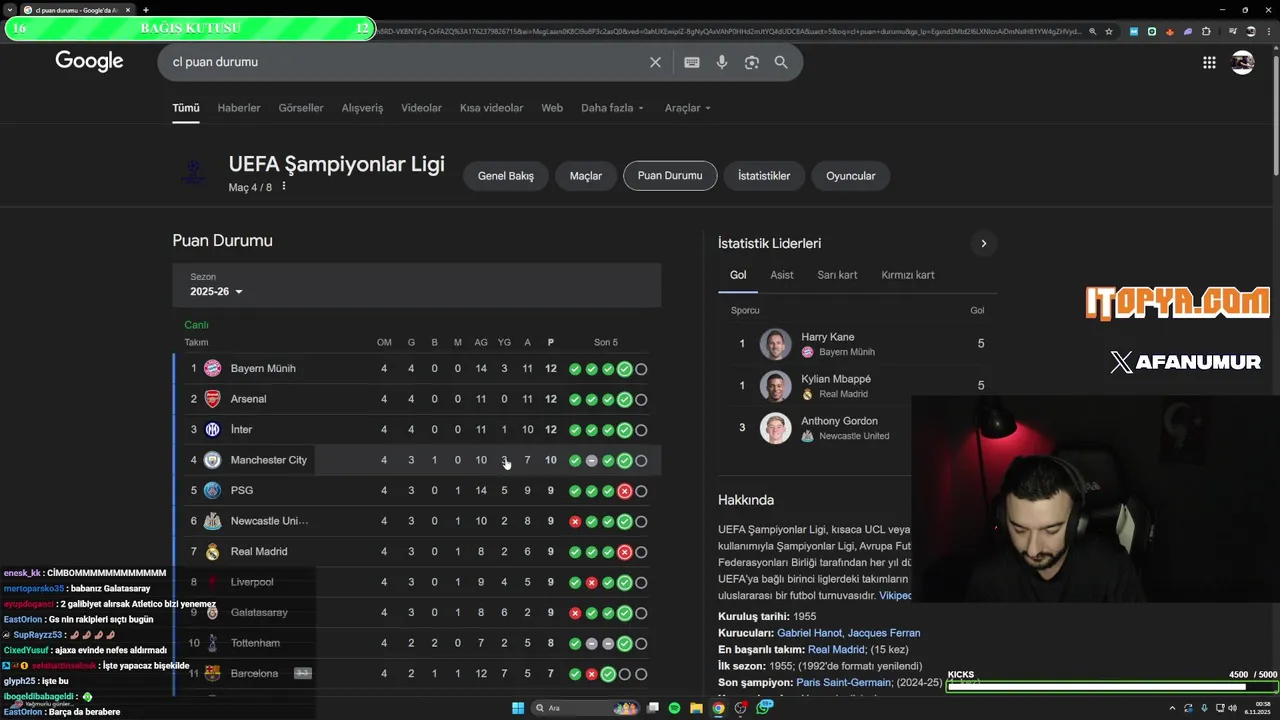Screen dimensions: 1280x720
Task: Search by image with the Lens icon
Action: pyautogui.click(x=752, y=62)
